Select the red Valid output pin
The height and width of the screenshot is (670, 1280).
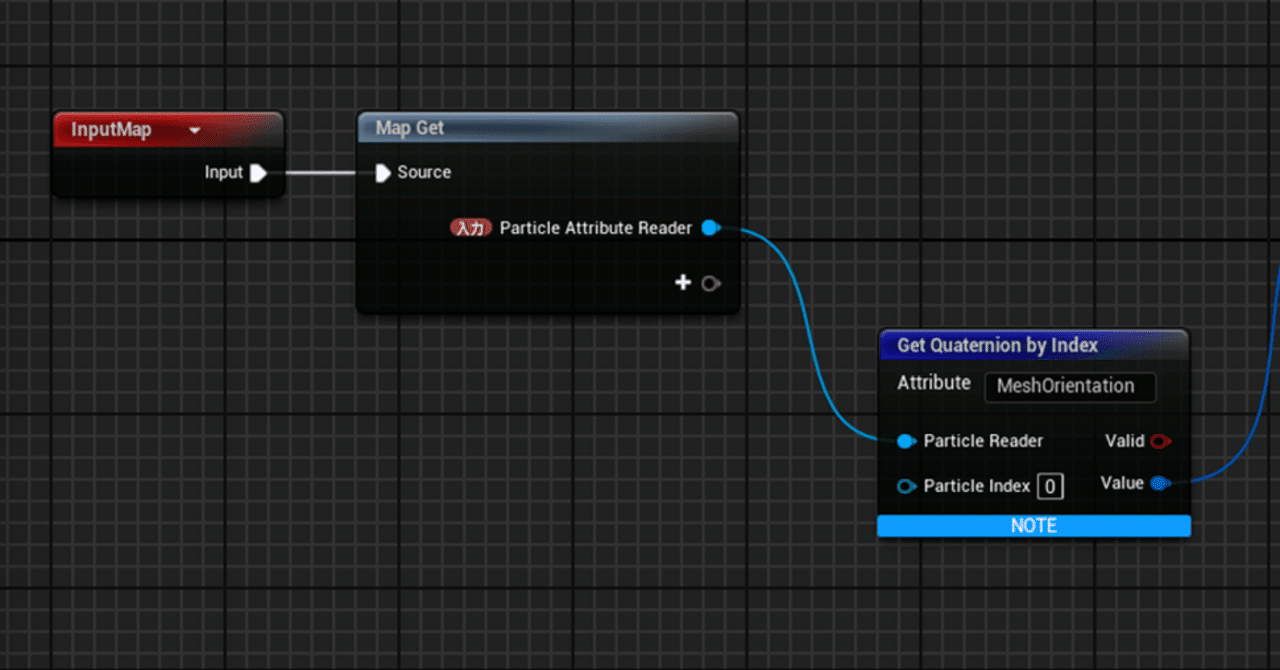[x=1160, y=441]
